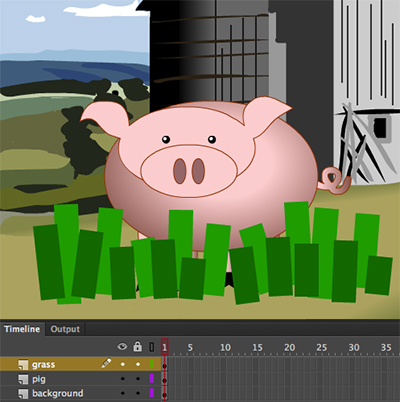Select the background layer by name
This screenshot has height=402, width=400.
58,393
